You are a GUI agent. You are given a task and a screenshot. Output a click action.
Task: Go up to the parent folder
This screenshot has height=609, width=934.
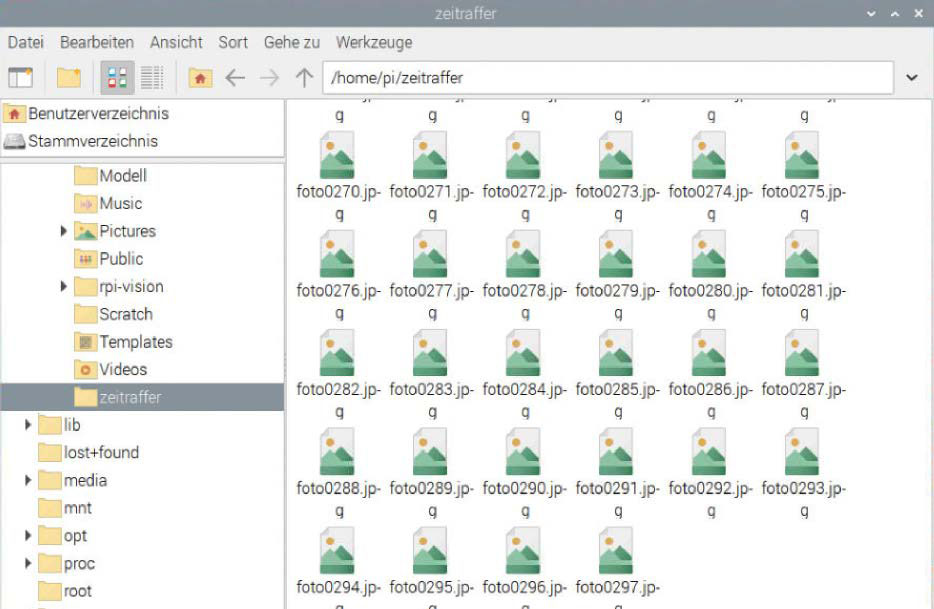tap(304, 78)
